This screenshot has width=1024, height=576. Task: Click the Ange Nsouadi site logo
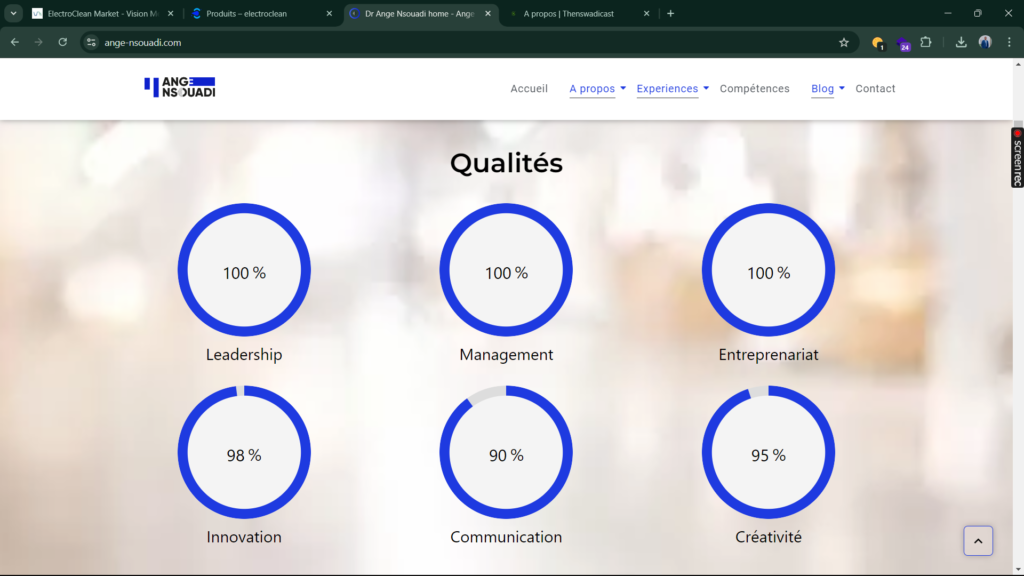coord(180,87)
